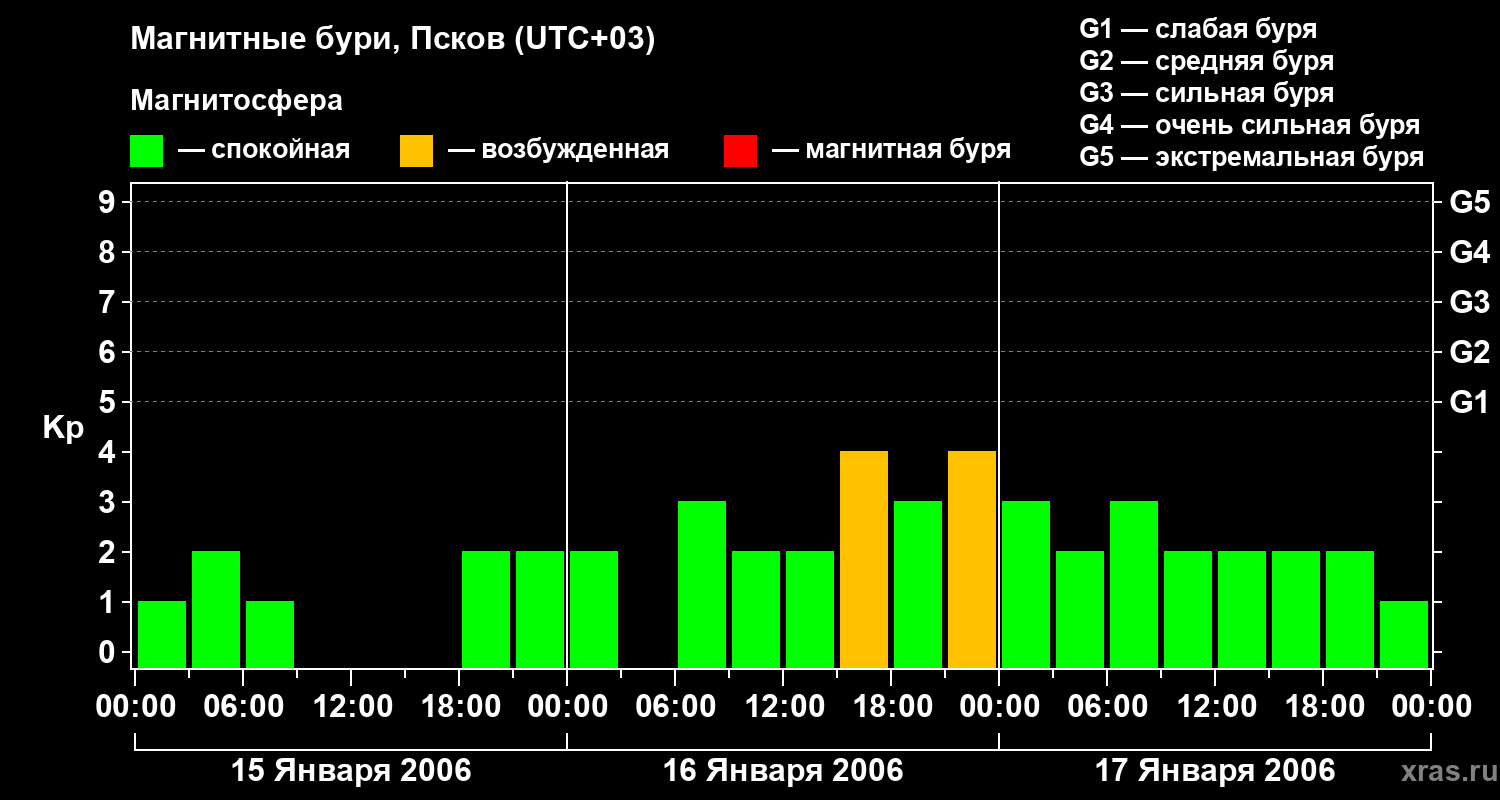Image resolution: width=1500 pixels, height=800 pixels.
Task: Click the line 'G3 — сильная буря'
Action: pos(1206,93)
